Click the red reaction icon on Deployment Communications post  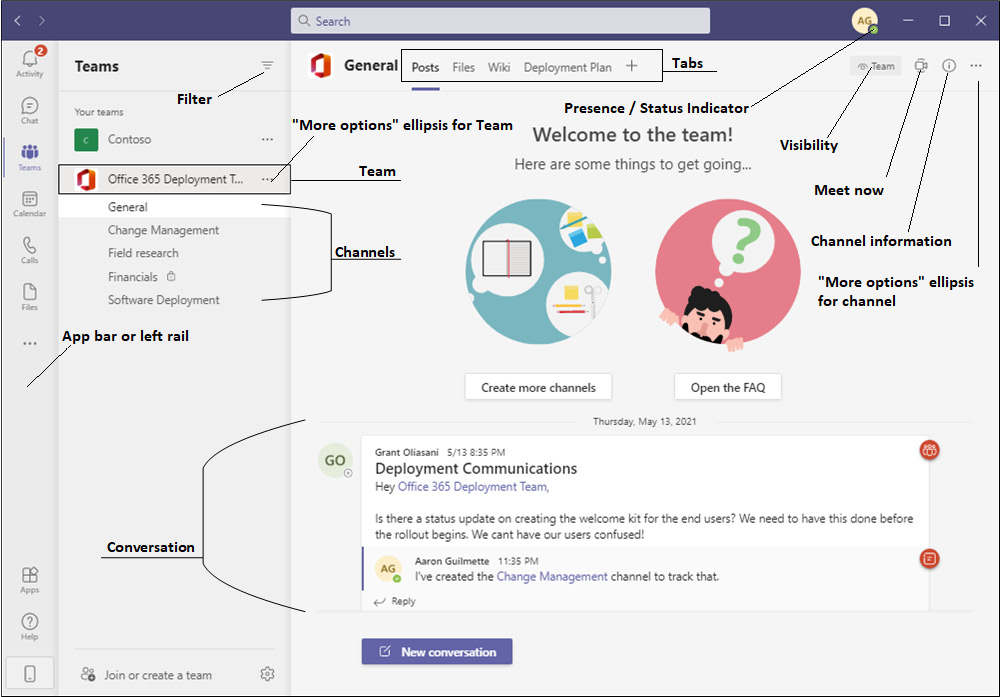[x=930, y=450]
